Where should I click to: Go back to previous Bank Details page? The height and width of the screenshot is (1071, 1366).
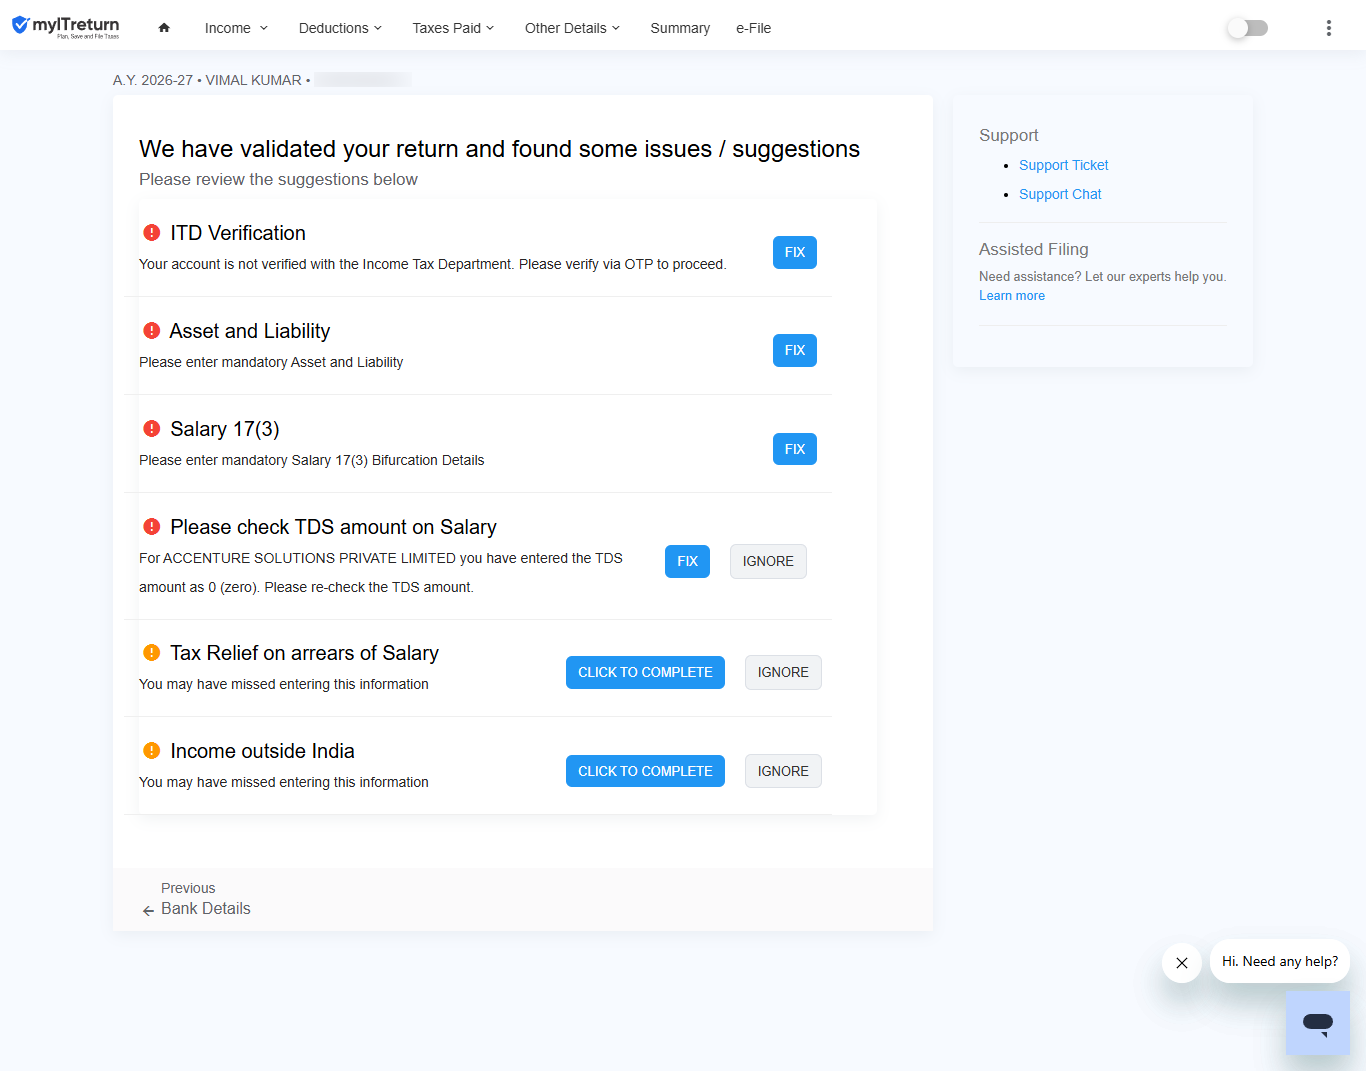pyautogui.click(x=196, y=899)
